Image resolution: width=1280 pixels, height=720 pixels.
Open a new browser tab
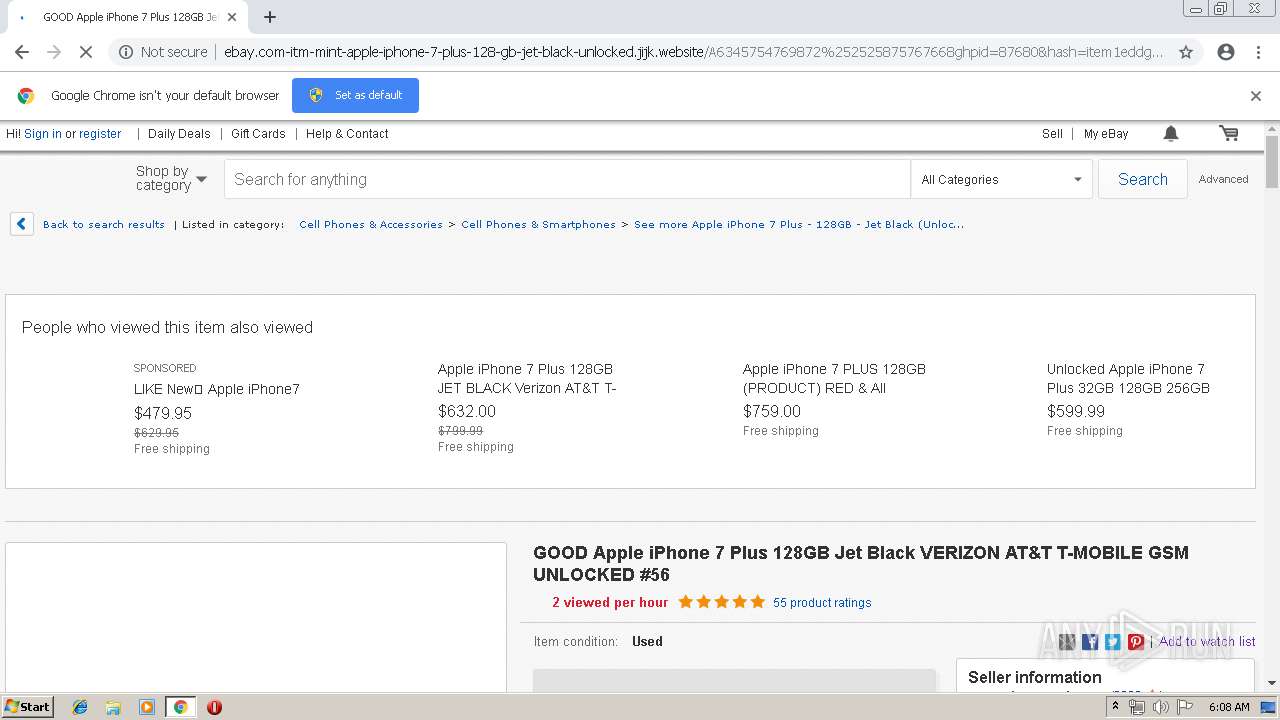pyautogui.click(x=270, y=17)
